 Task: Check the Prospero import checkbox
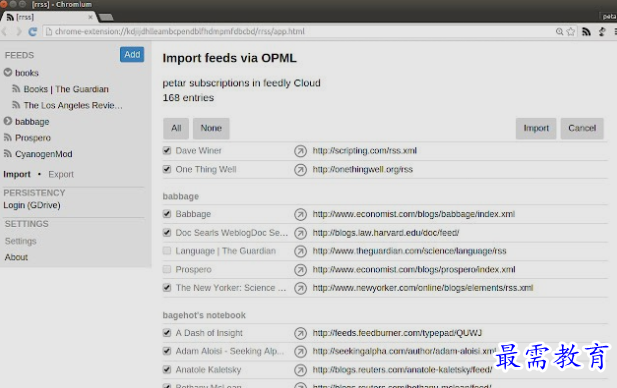coord(167,269)
